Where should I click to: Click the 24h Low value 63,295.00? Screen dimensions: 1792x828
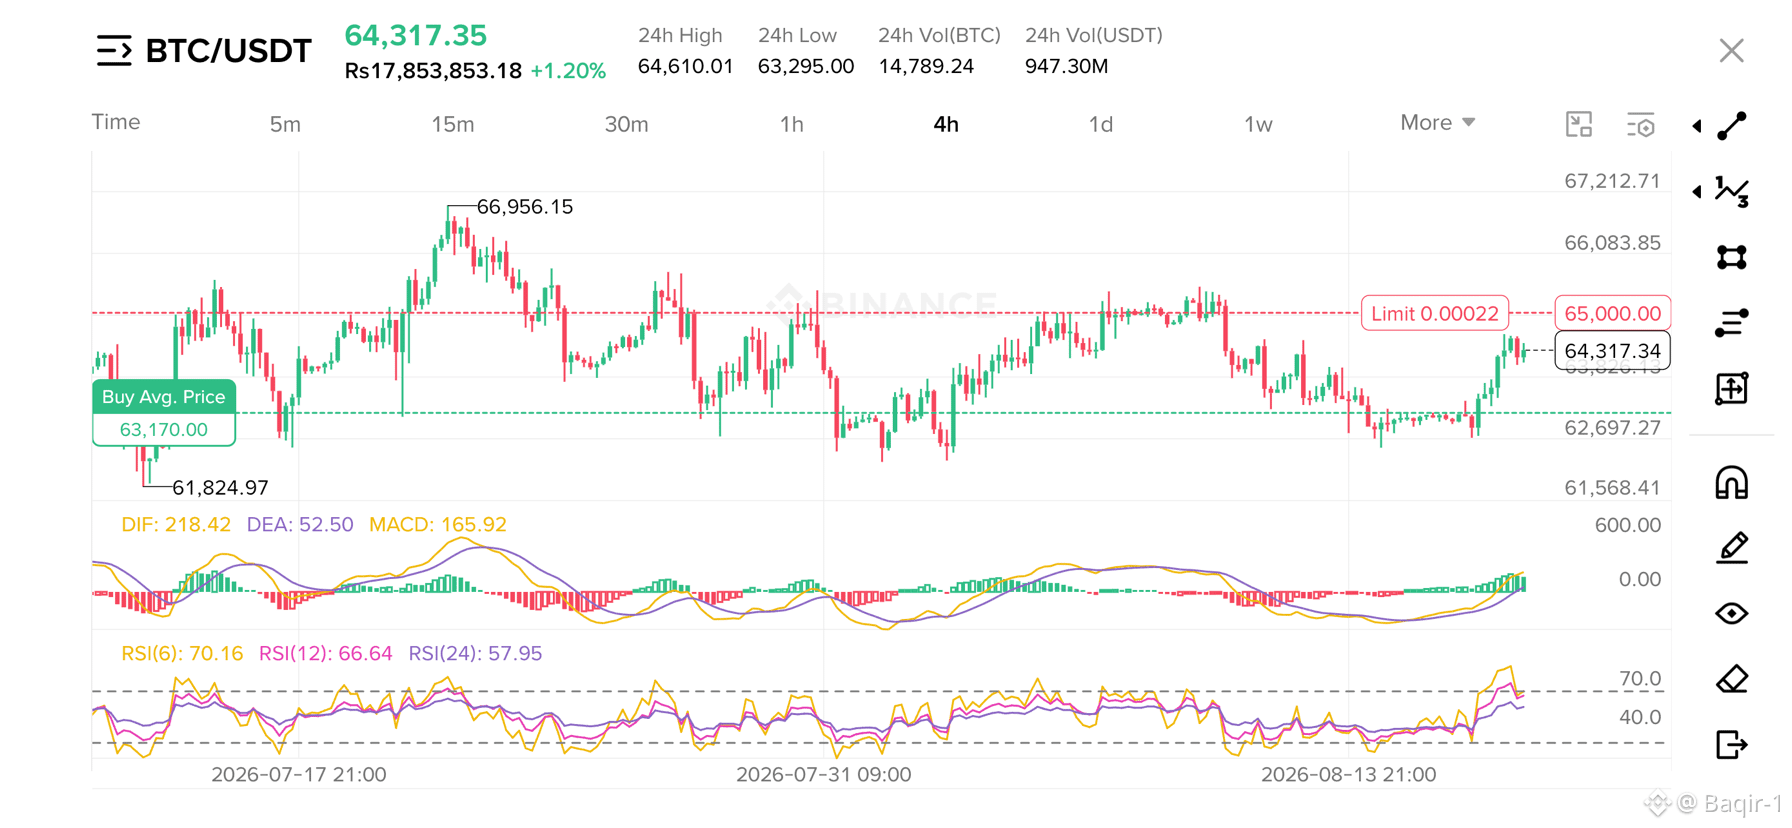pos(806,66)
